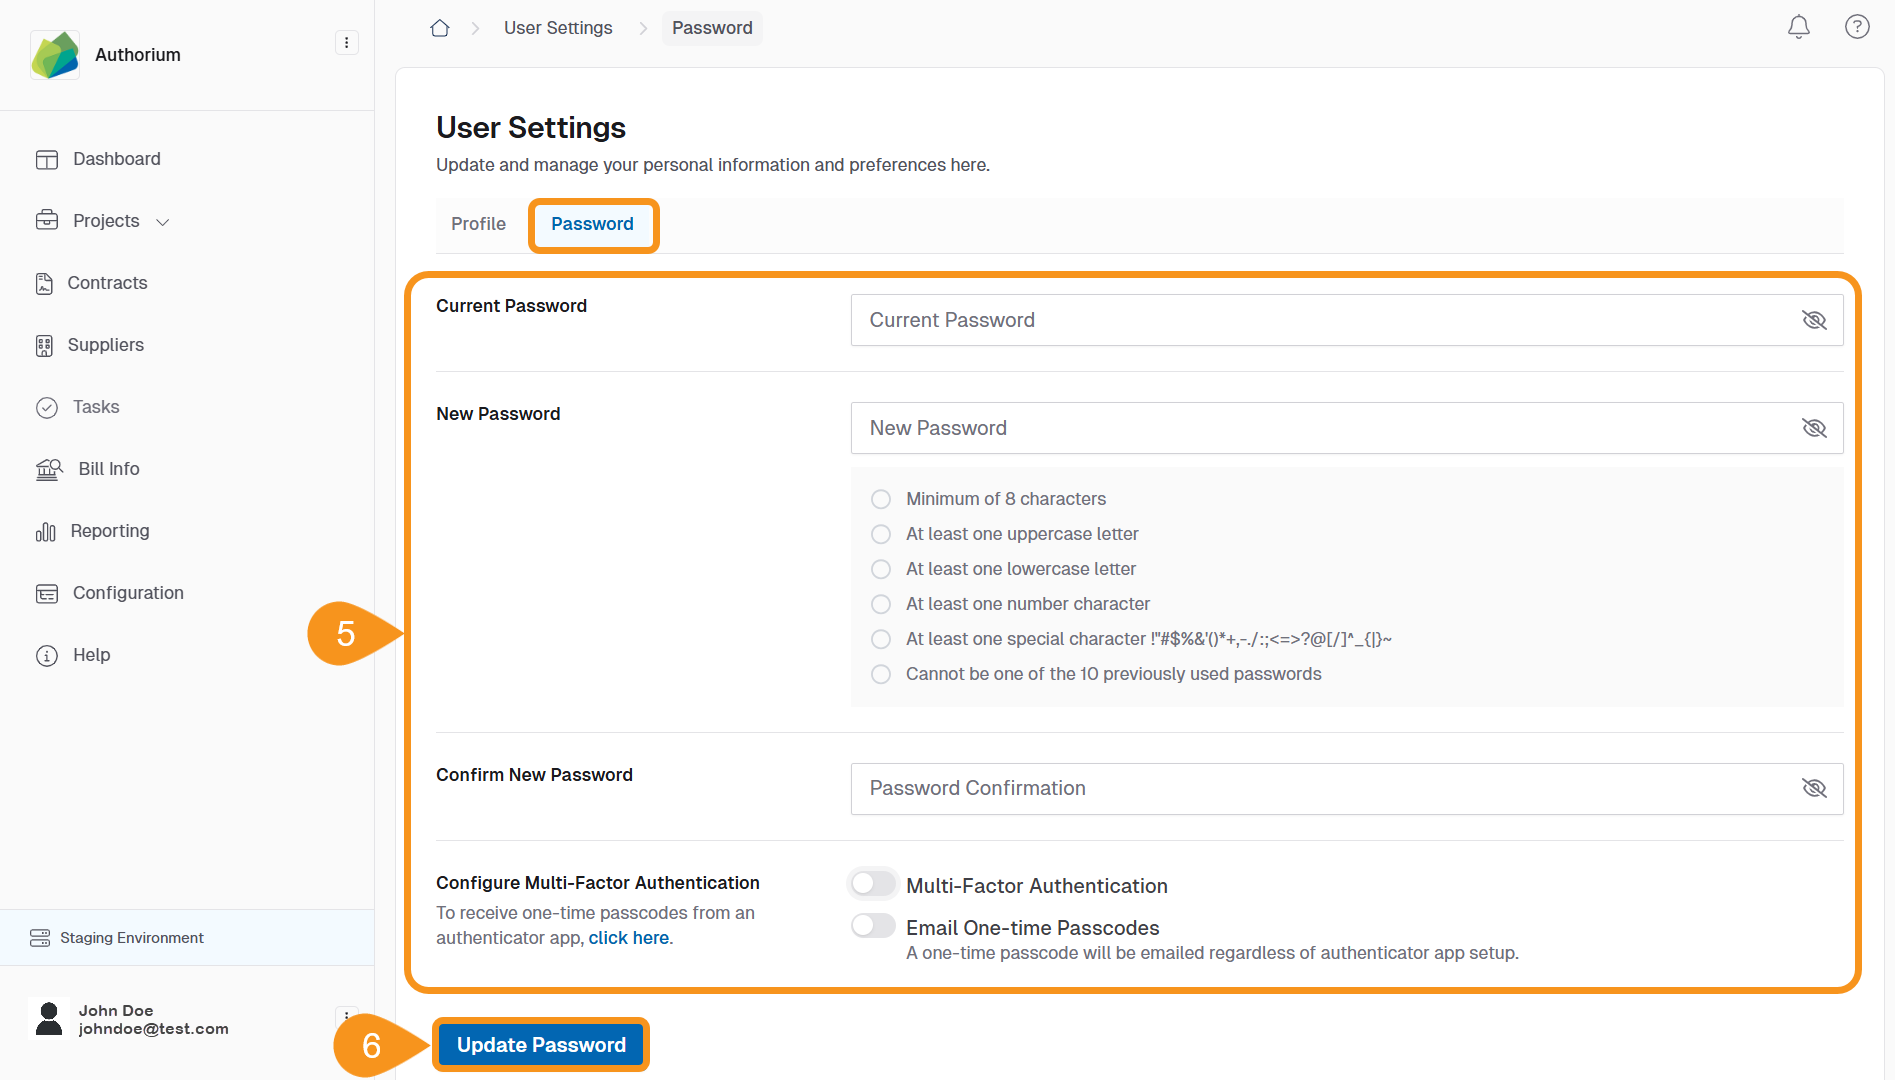The image size is (1895, 1080).
Task: Click the Update Password button
Action: click(x=541, y=1045)
